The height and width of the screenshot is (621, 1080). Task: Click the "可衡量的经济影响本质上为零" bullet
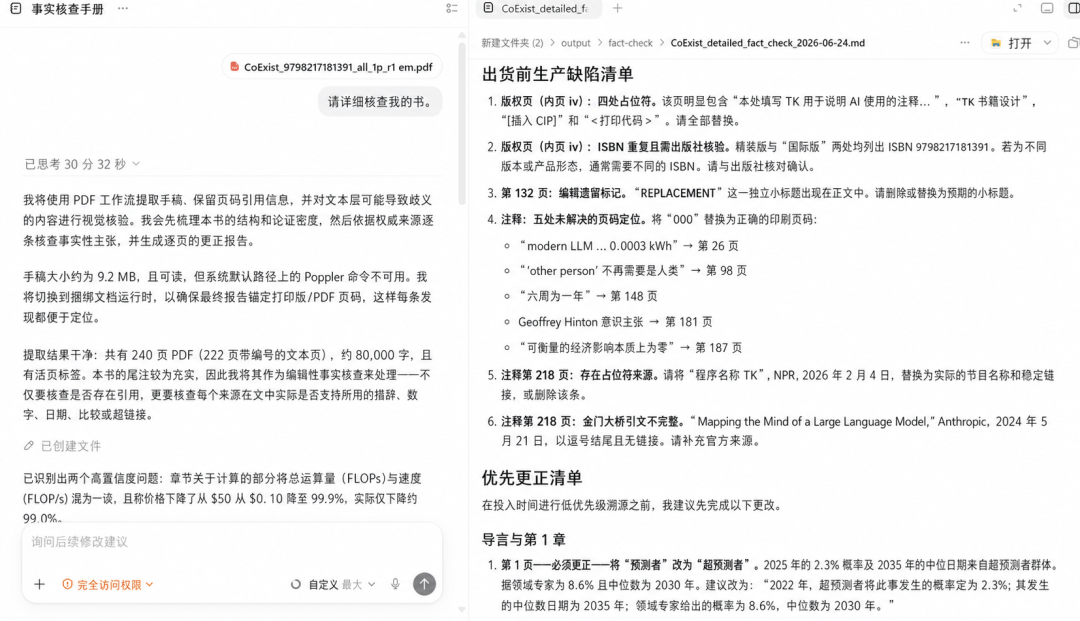(x=630, y=348)
